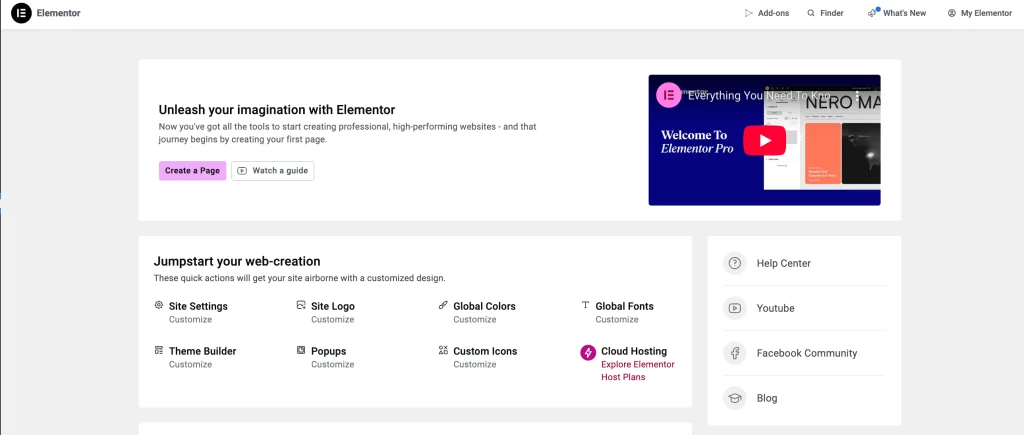Click the Elementor logo icon
Image resolution: width=1024 pixels, height=435 pixels.
[21, 13]
